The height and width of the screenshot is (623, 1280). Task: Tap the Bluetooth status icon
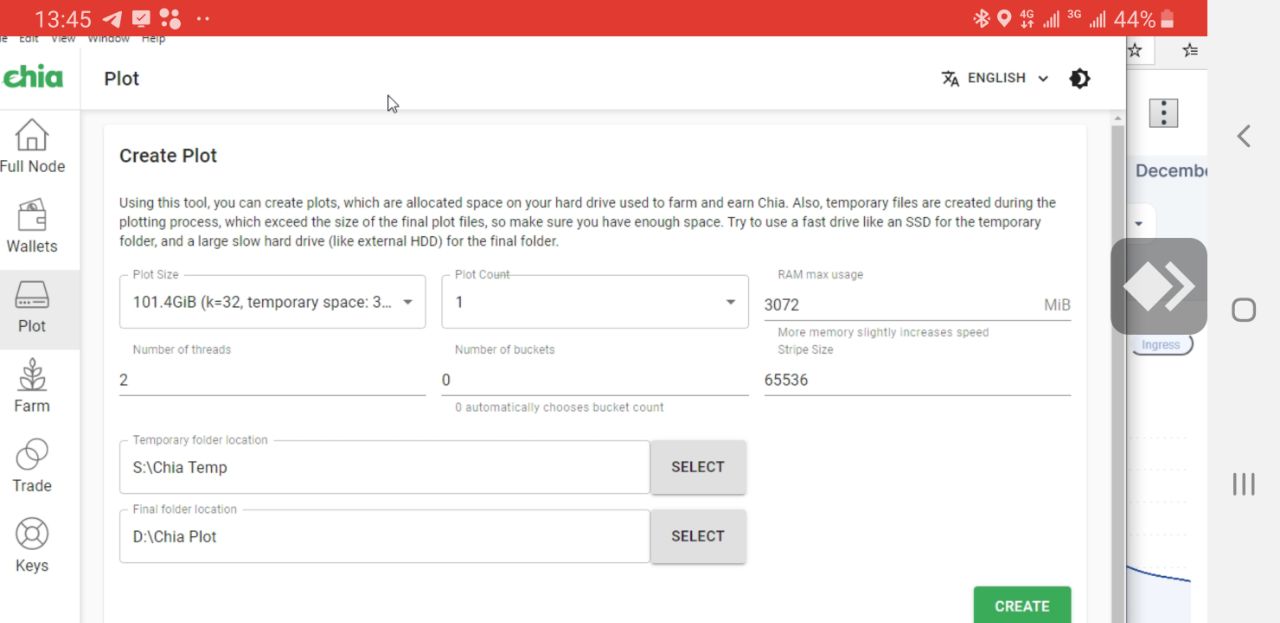click(x=982, y=19)
